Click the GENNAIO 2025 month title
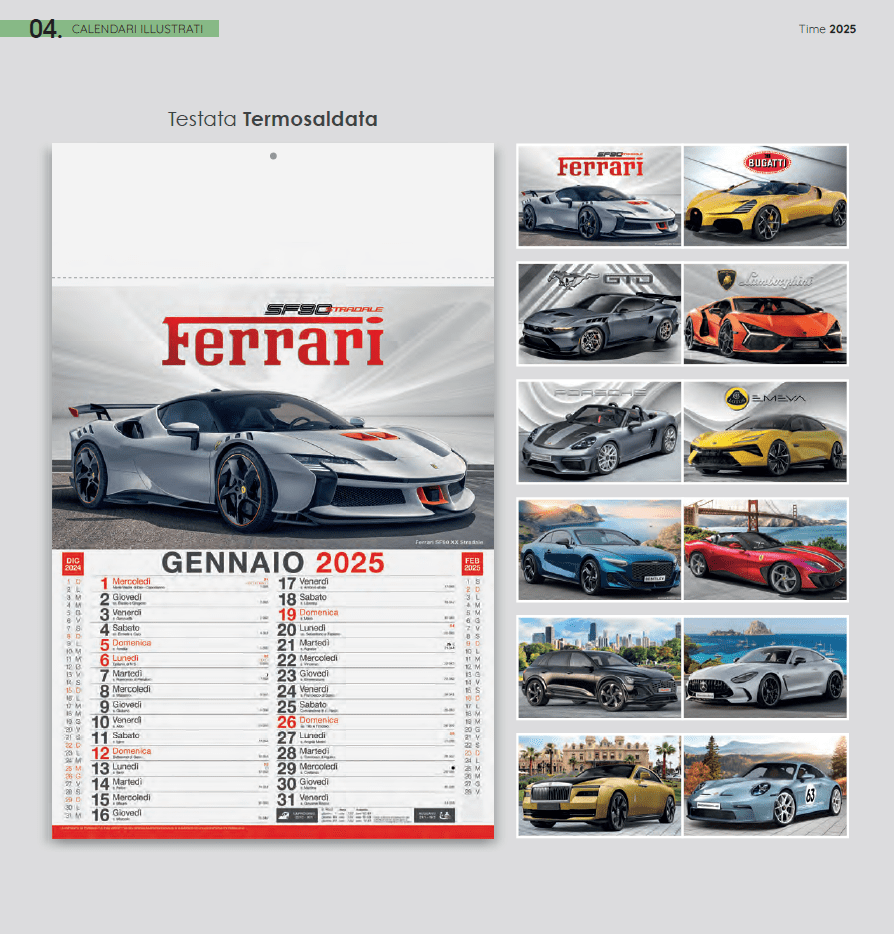This screenshot has width=894, height=934. pyautogui.click(x=273, y=562)
